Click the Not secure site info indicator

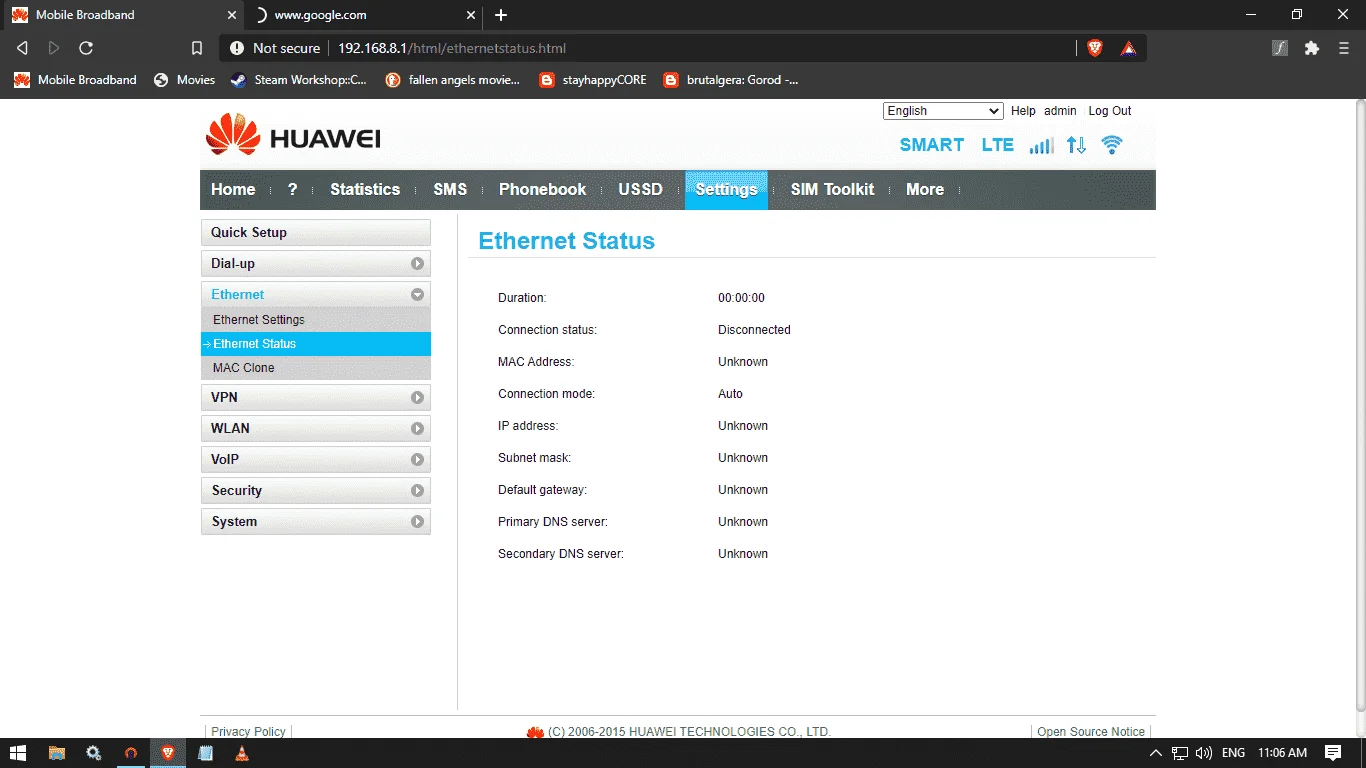pos(275,48)
